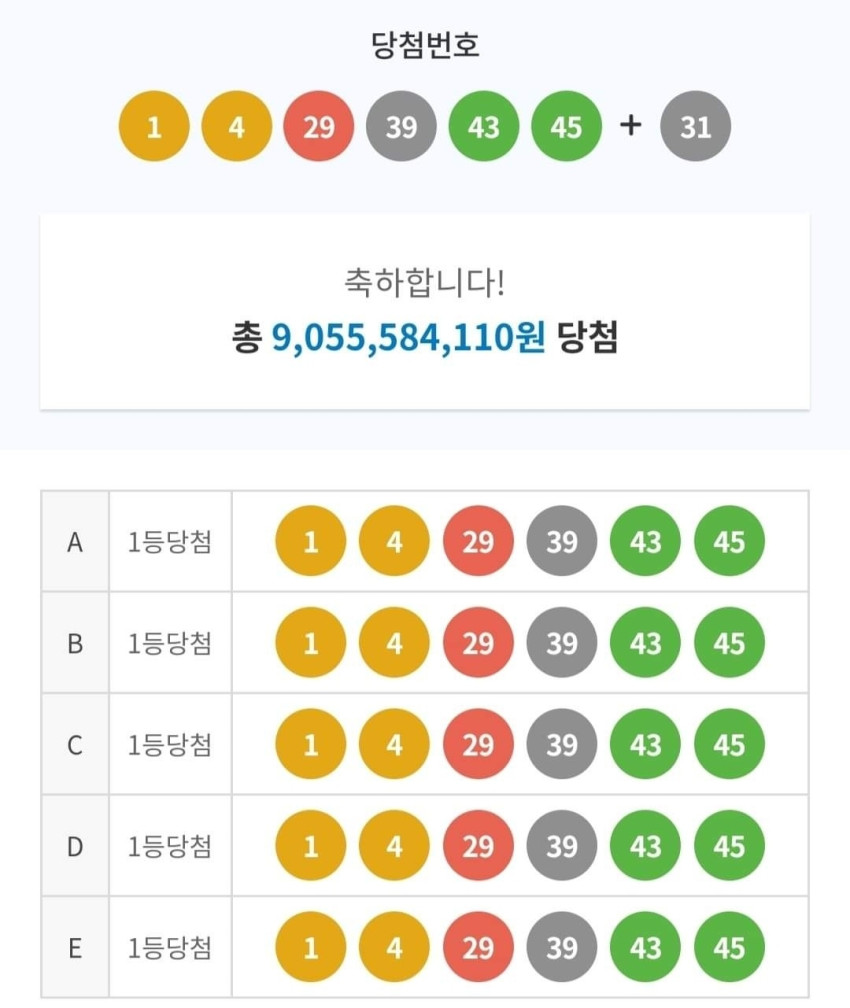Image resolution: width=850 pixels, height=1008 pixels.
Task: Click the row E label cell
Action: (75, 948)
